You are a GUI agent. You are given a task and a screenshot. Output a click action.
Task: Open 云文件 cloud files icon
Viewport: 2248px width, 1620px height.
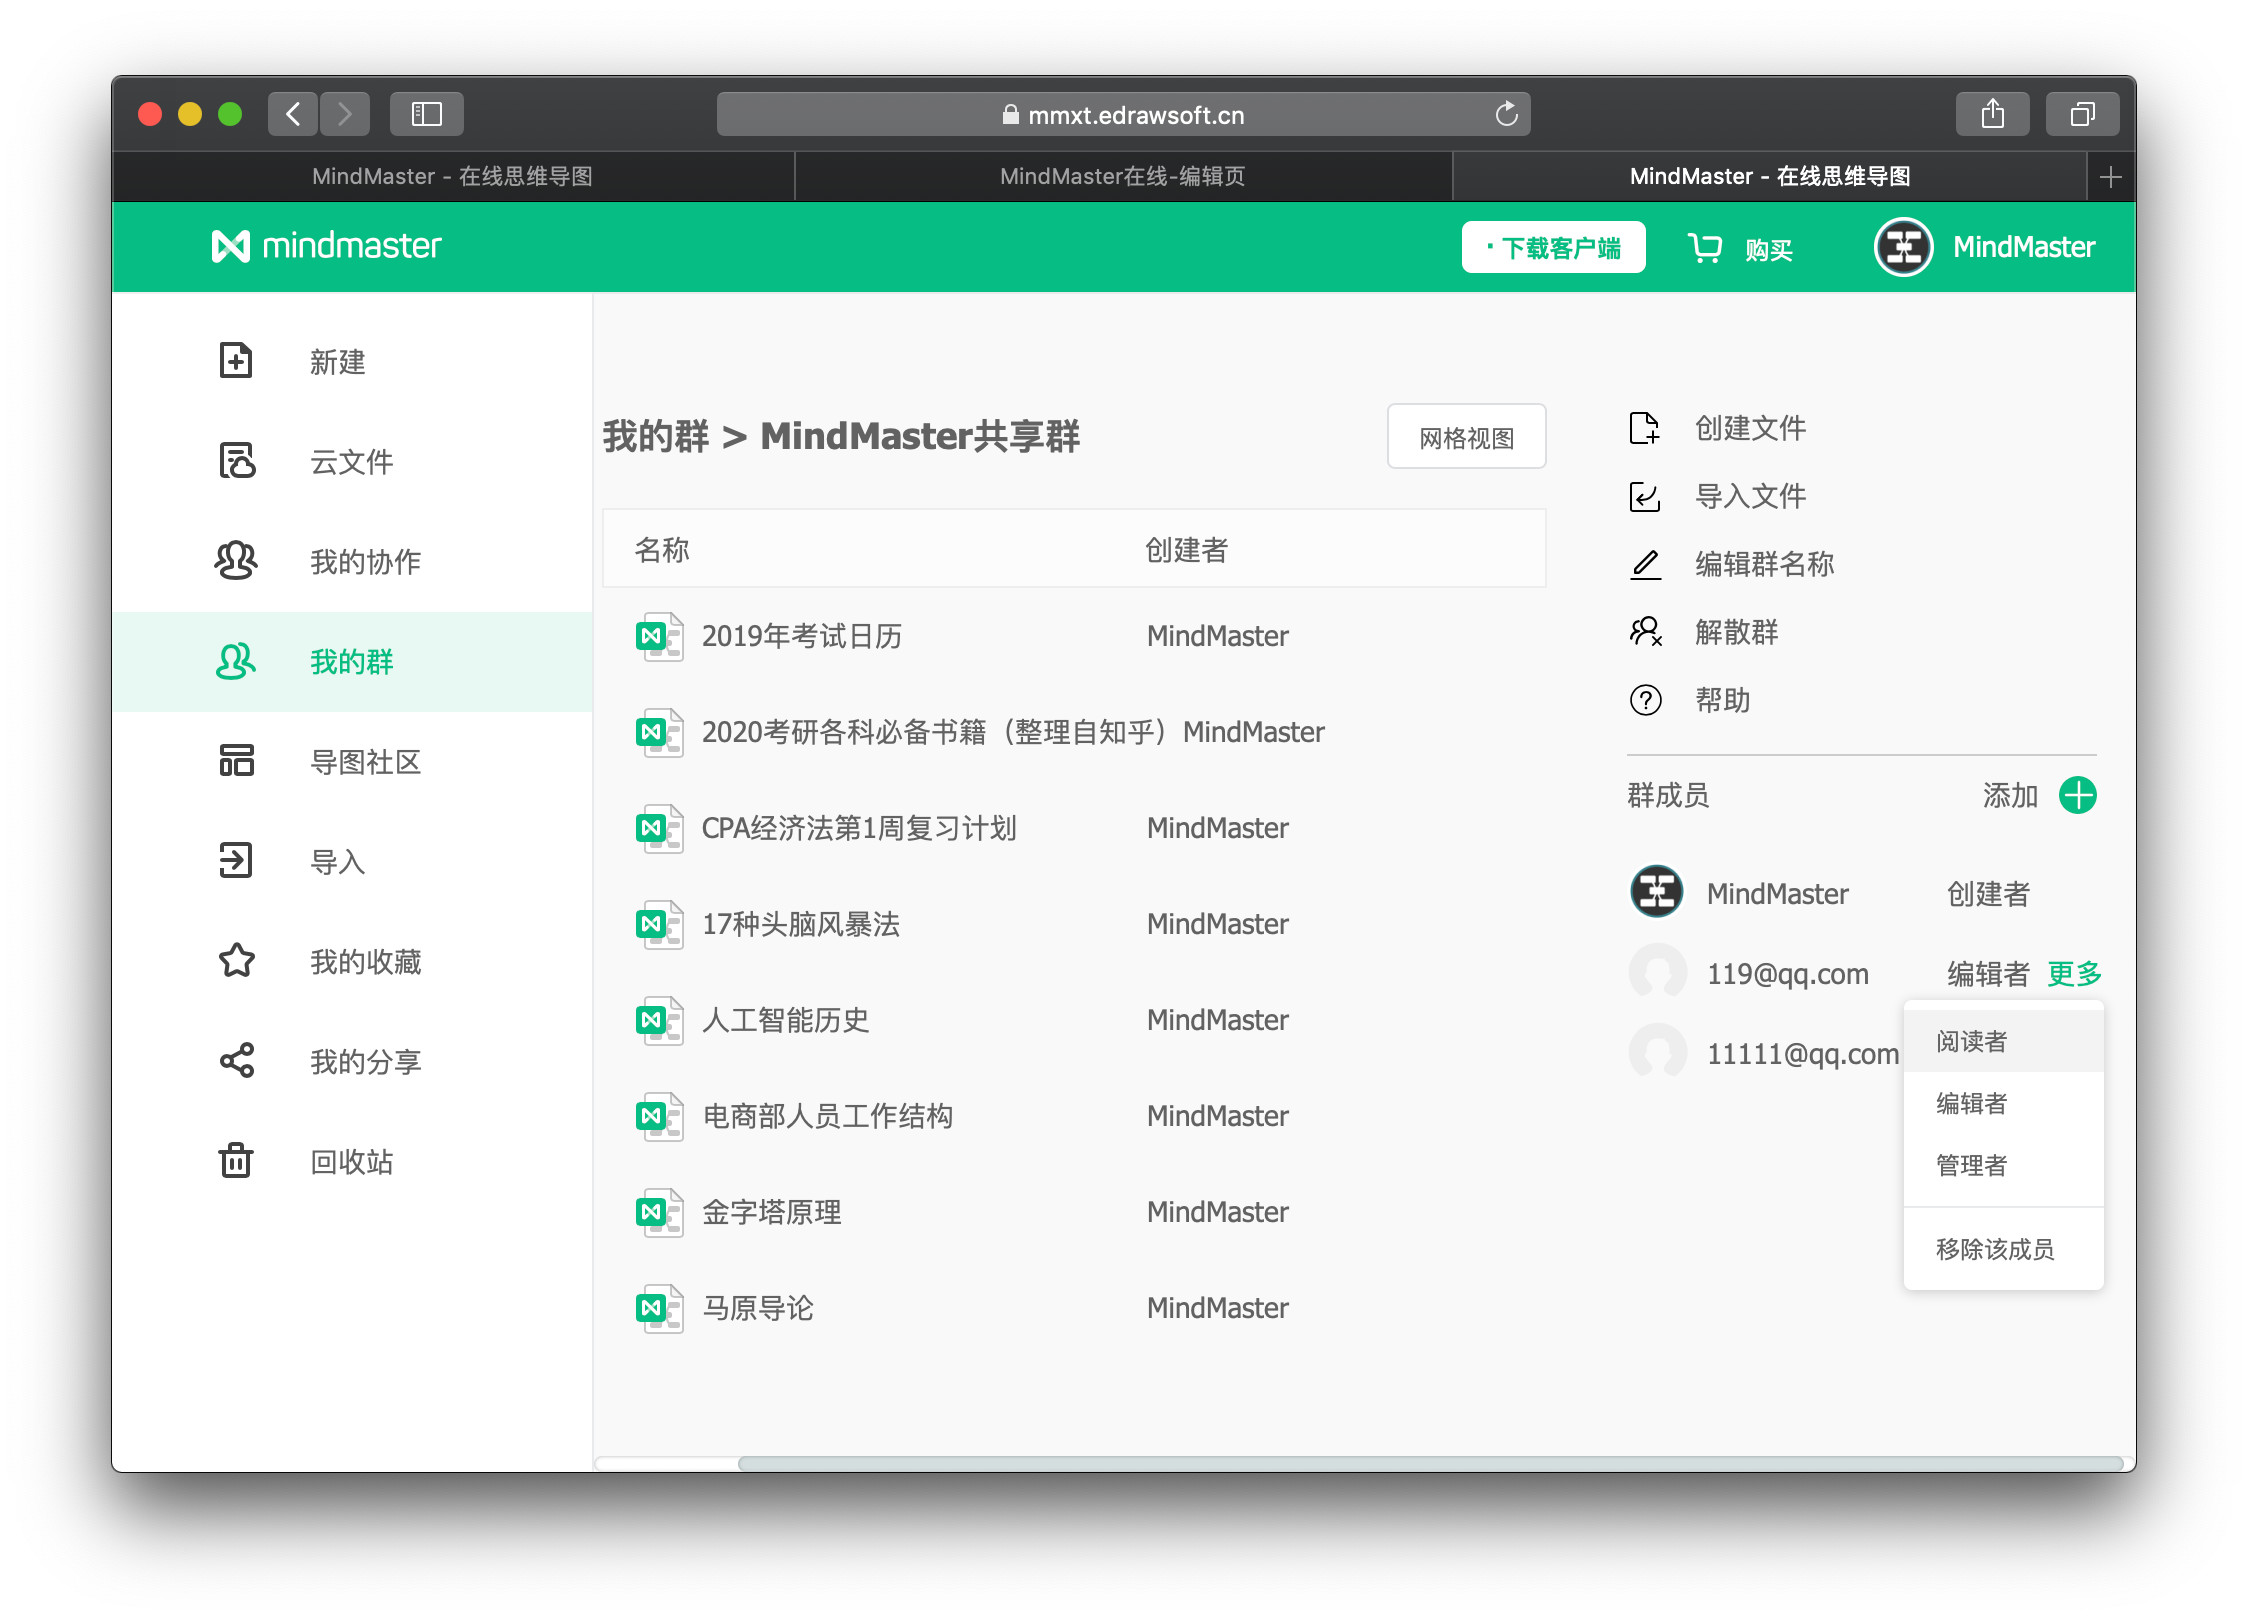(x=237, y=460)
